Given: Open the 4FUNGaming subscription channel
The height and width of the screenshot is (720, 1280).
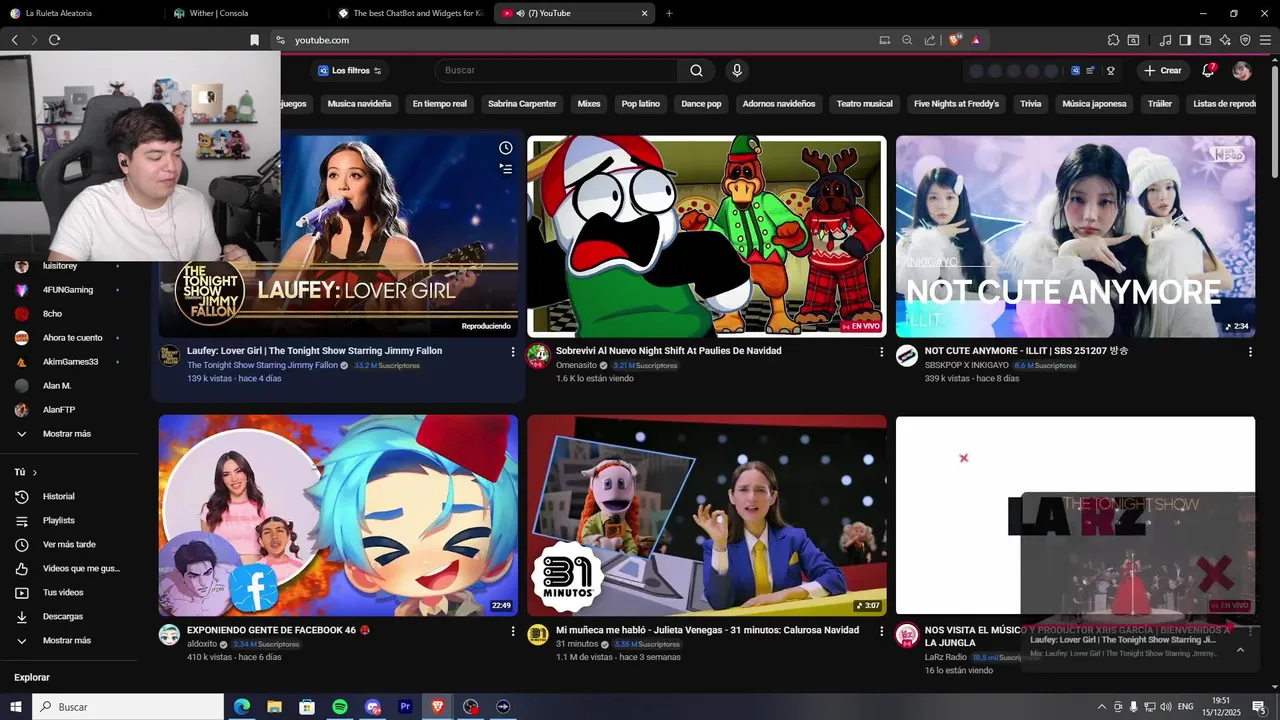Looking at the screenshot, I should coord(66,290).
